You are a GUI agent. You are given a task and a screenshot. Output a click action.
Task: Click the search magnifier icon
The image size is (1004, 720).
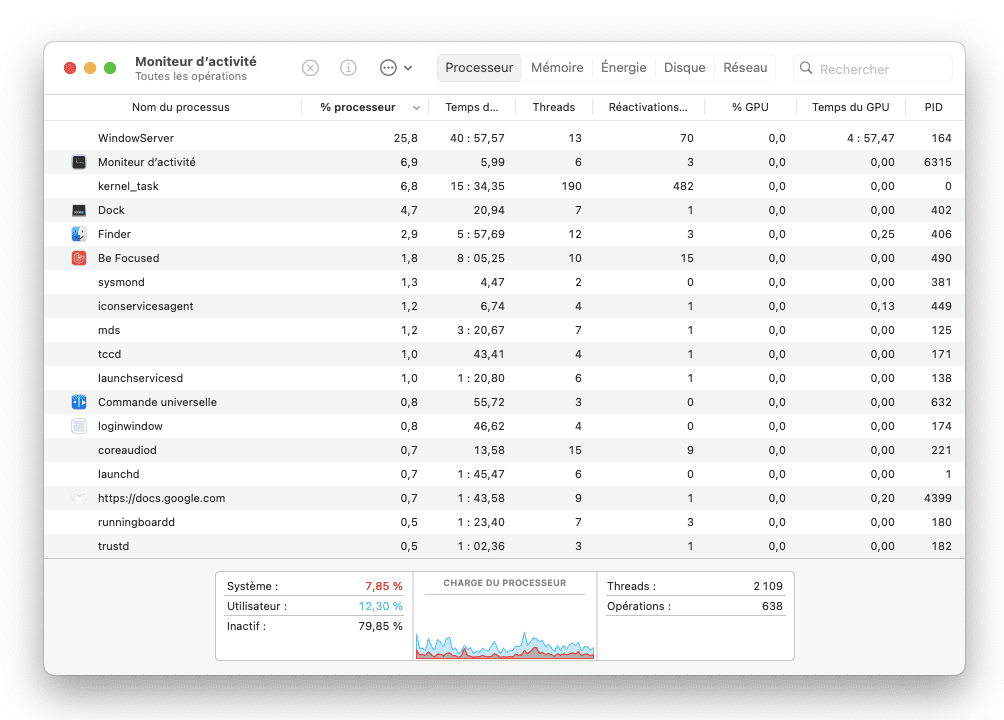click(806, 69)
